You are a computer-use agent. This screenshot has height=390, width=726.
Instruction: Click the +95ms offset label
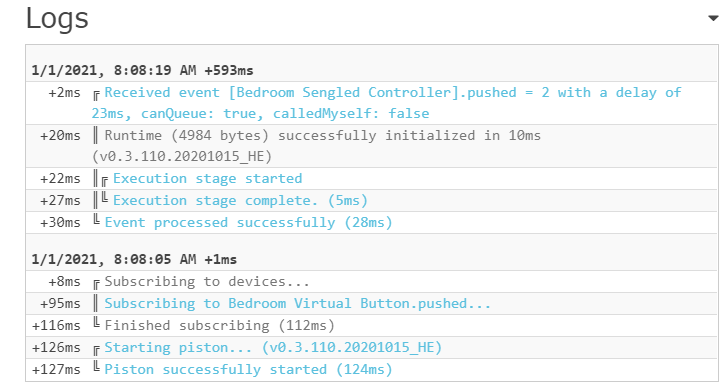pos(60,303)
